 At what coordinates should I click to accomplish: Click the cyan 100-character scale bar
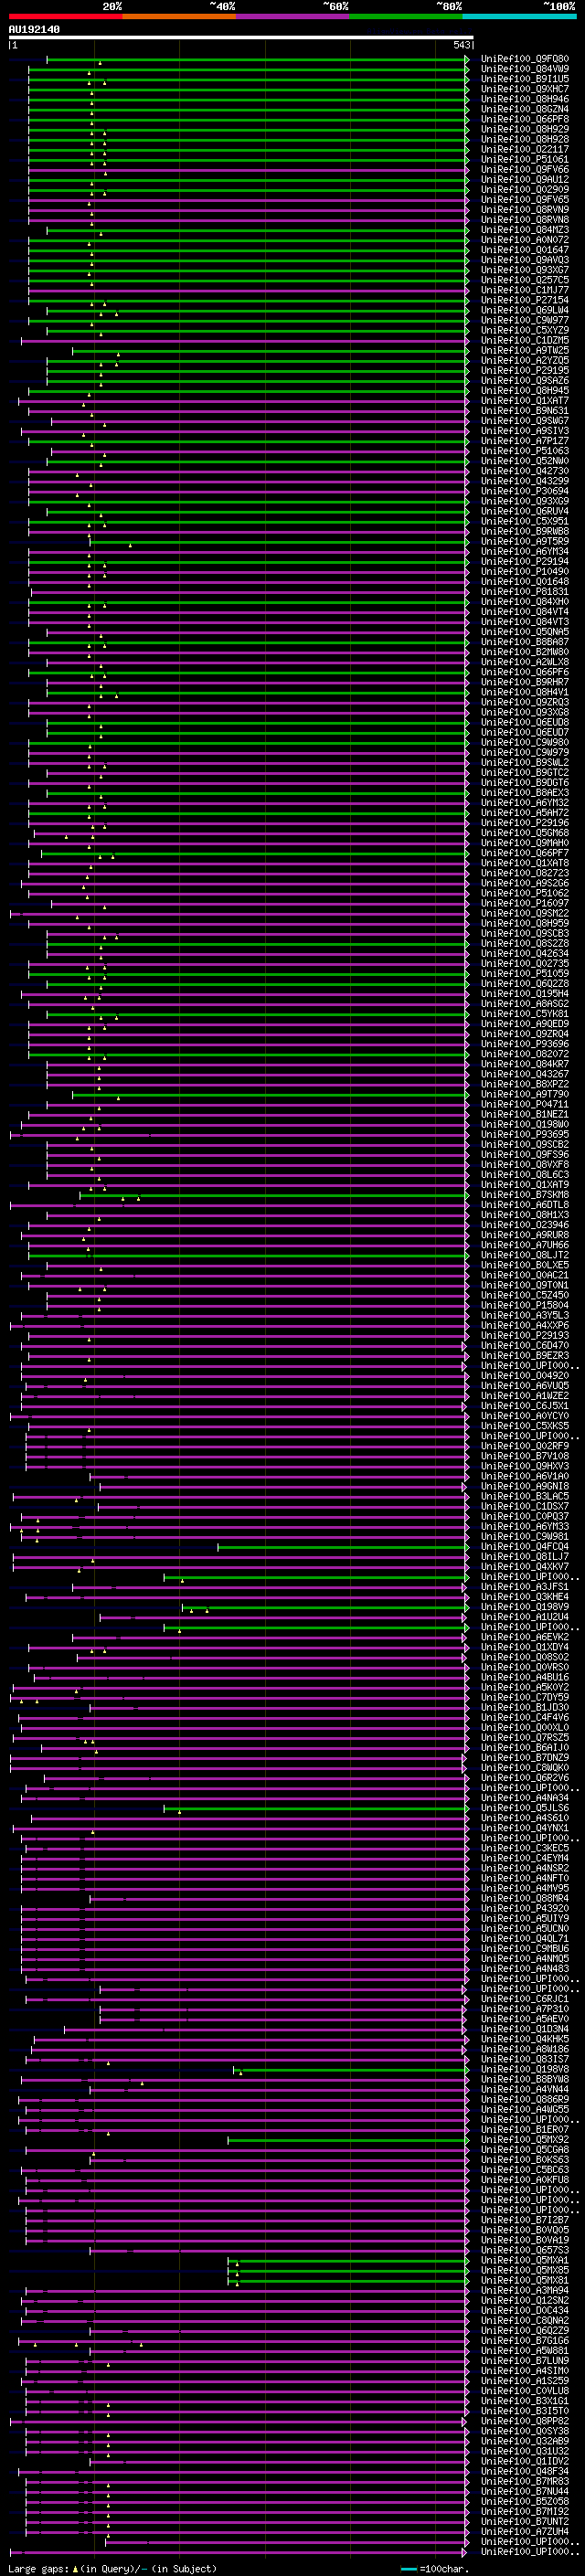coord(409,2568)
